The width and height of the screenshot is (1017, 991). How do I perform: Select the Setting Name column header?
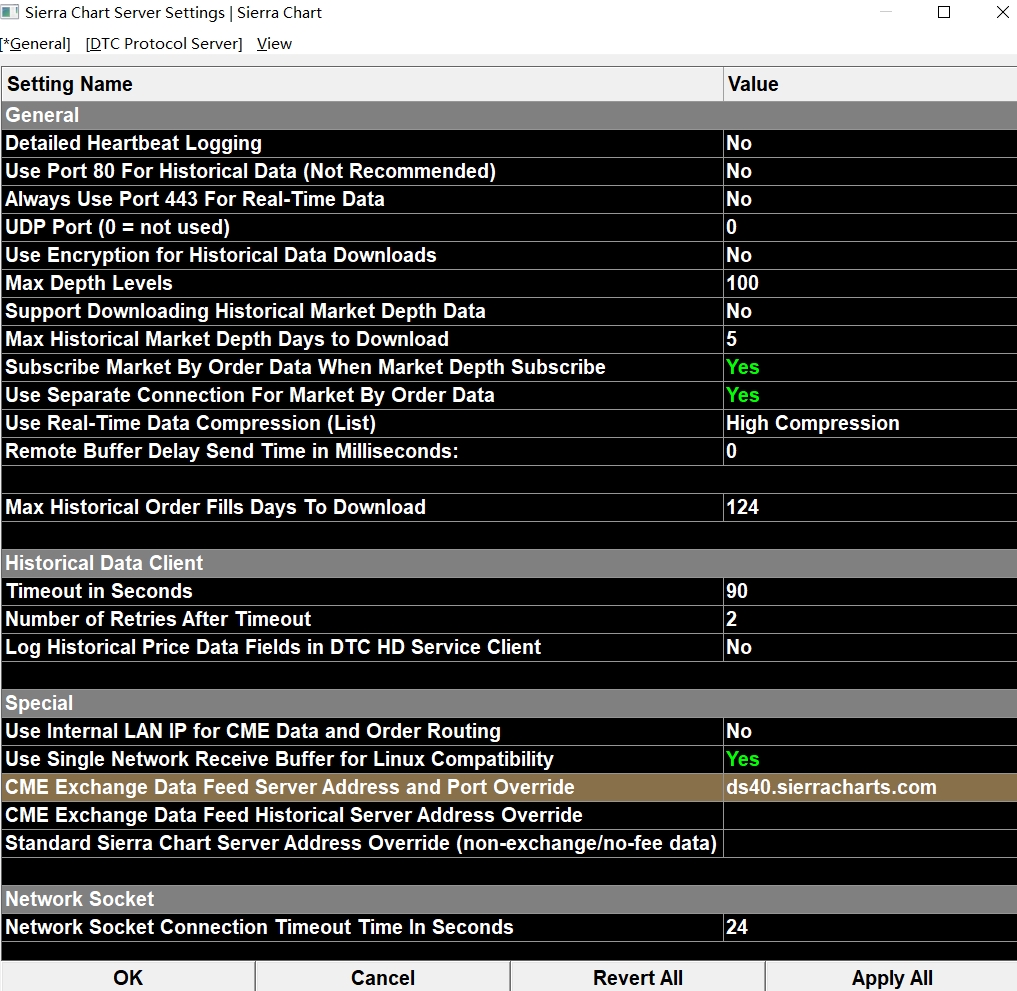(362, 84)
